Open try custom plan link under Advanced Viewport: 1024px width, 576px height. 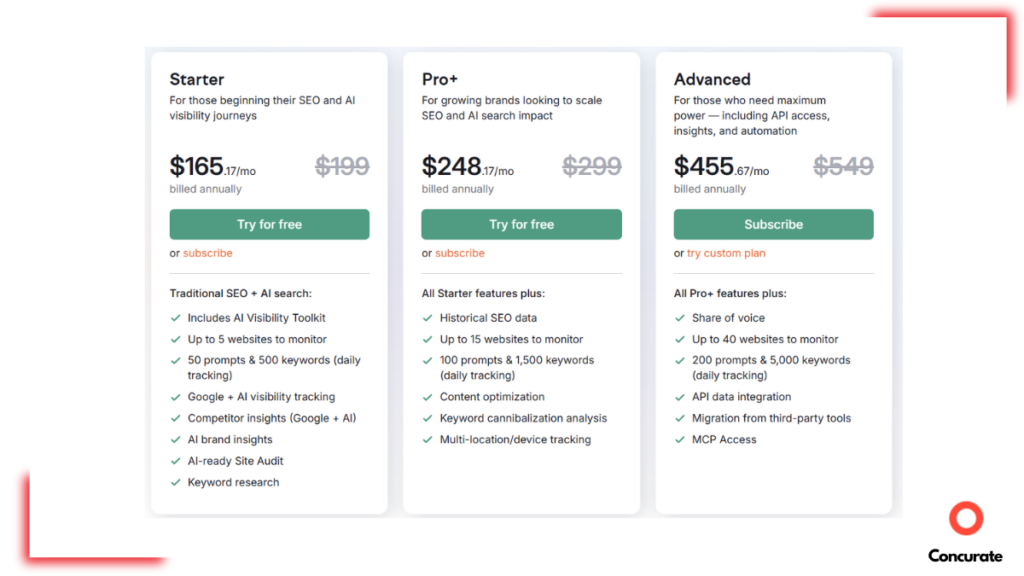click(x=726, y=253)
